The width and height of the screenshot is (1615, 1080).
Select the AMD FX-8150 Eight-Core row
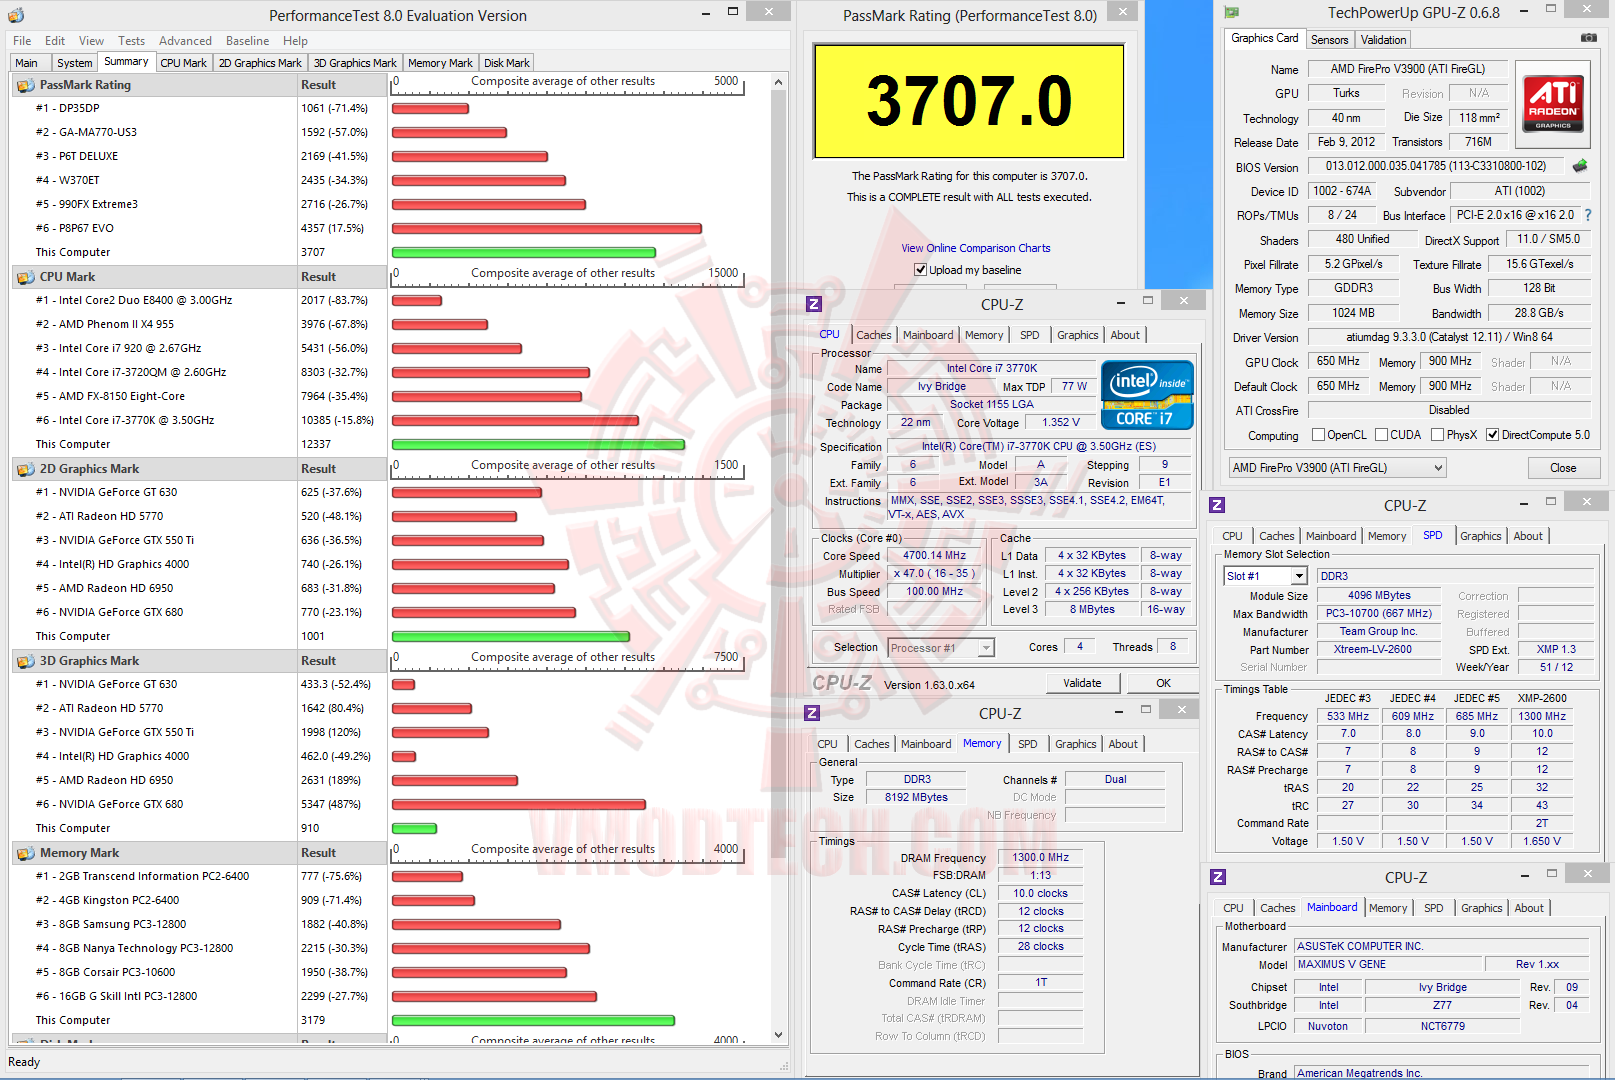[x=197, y=396]
